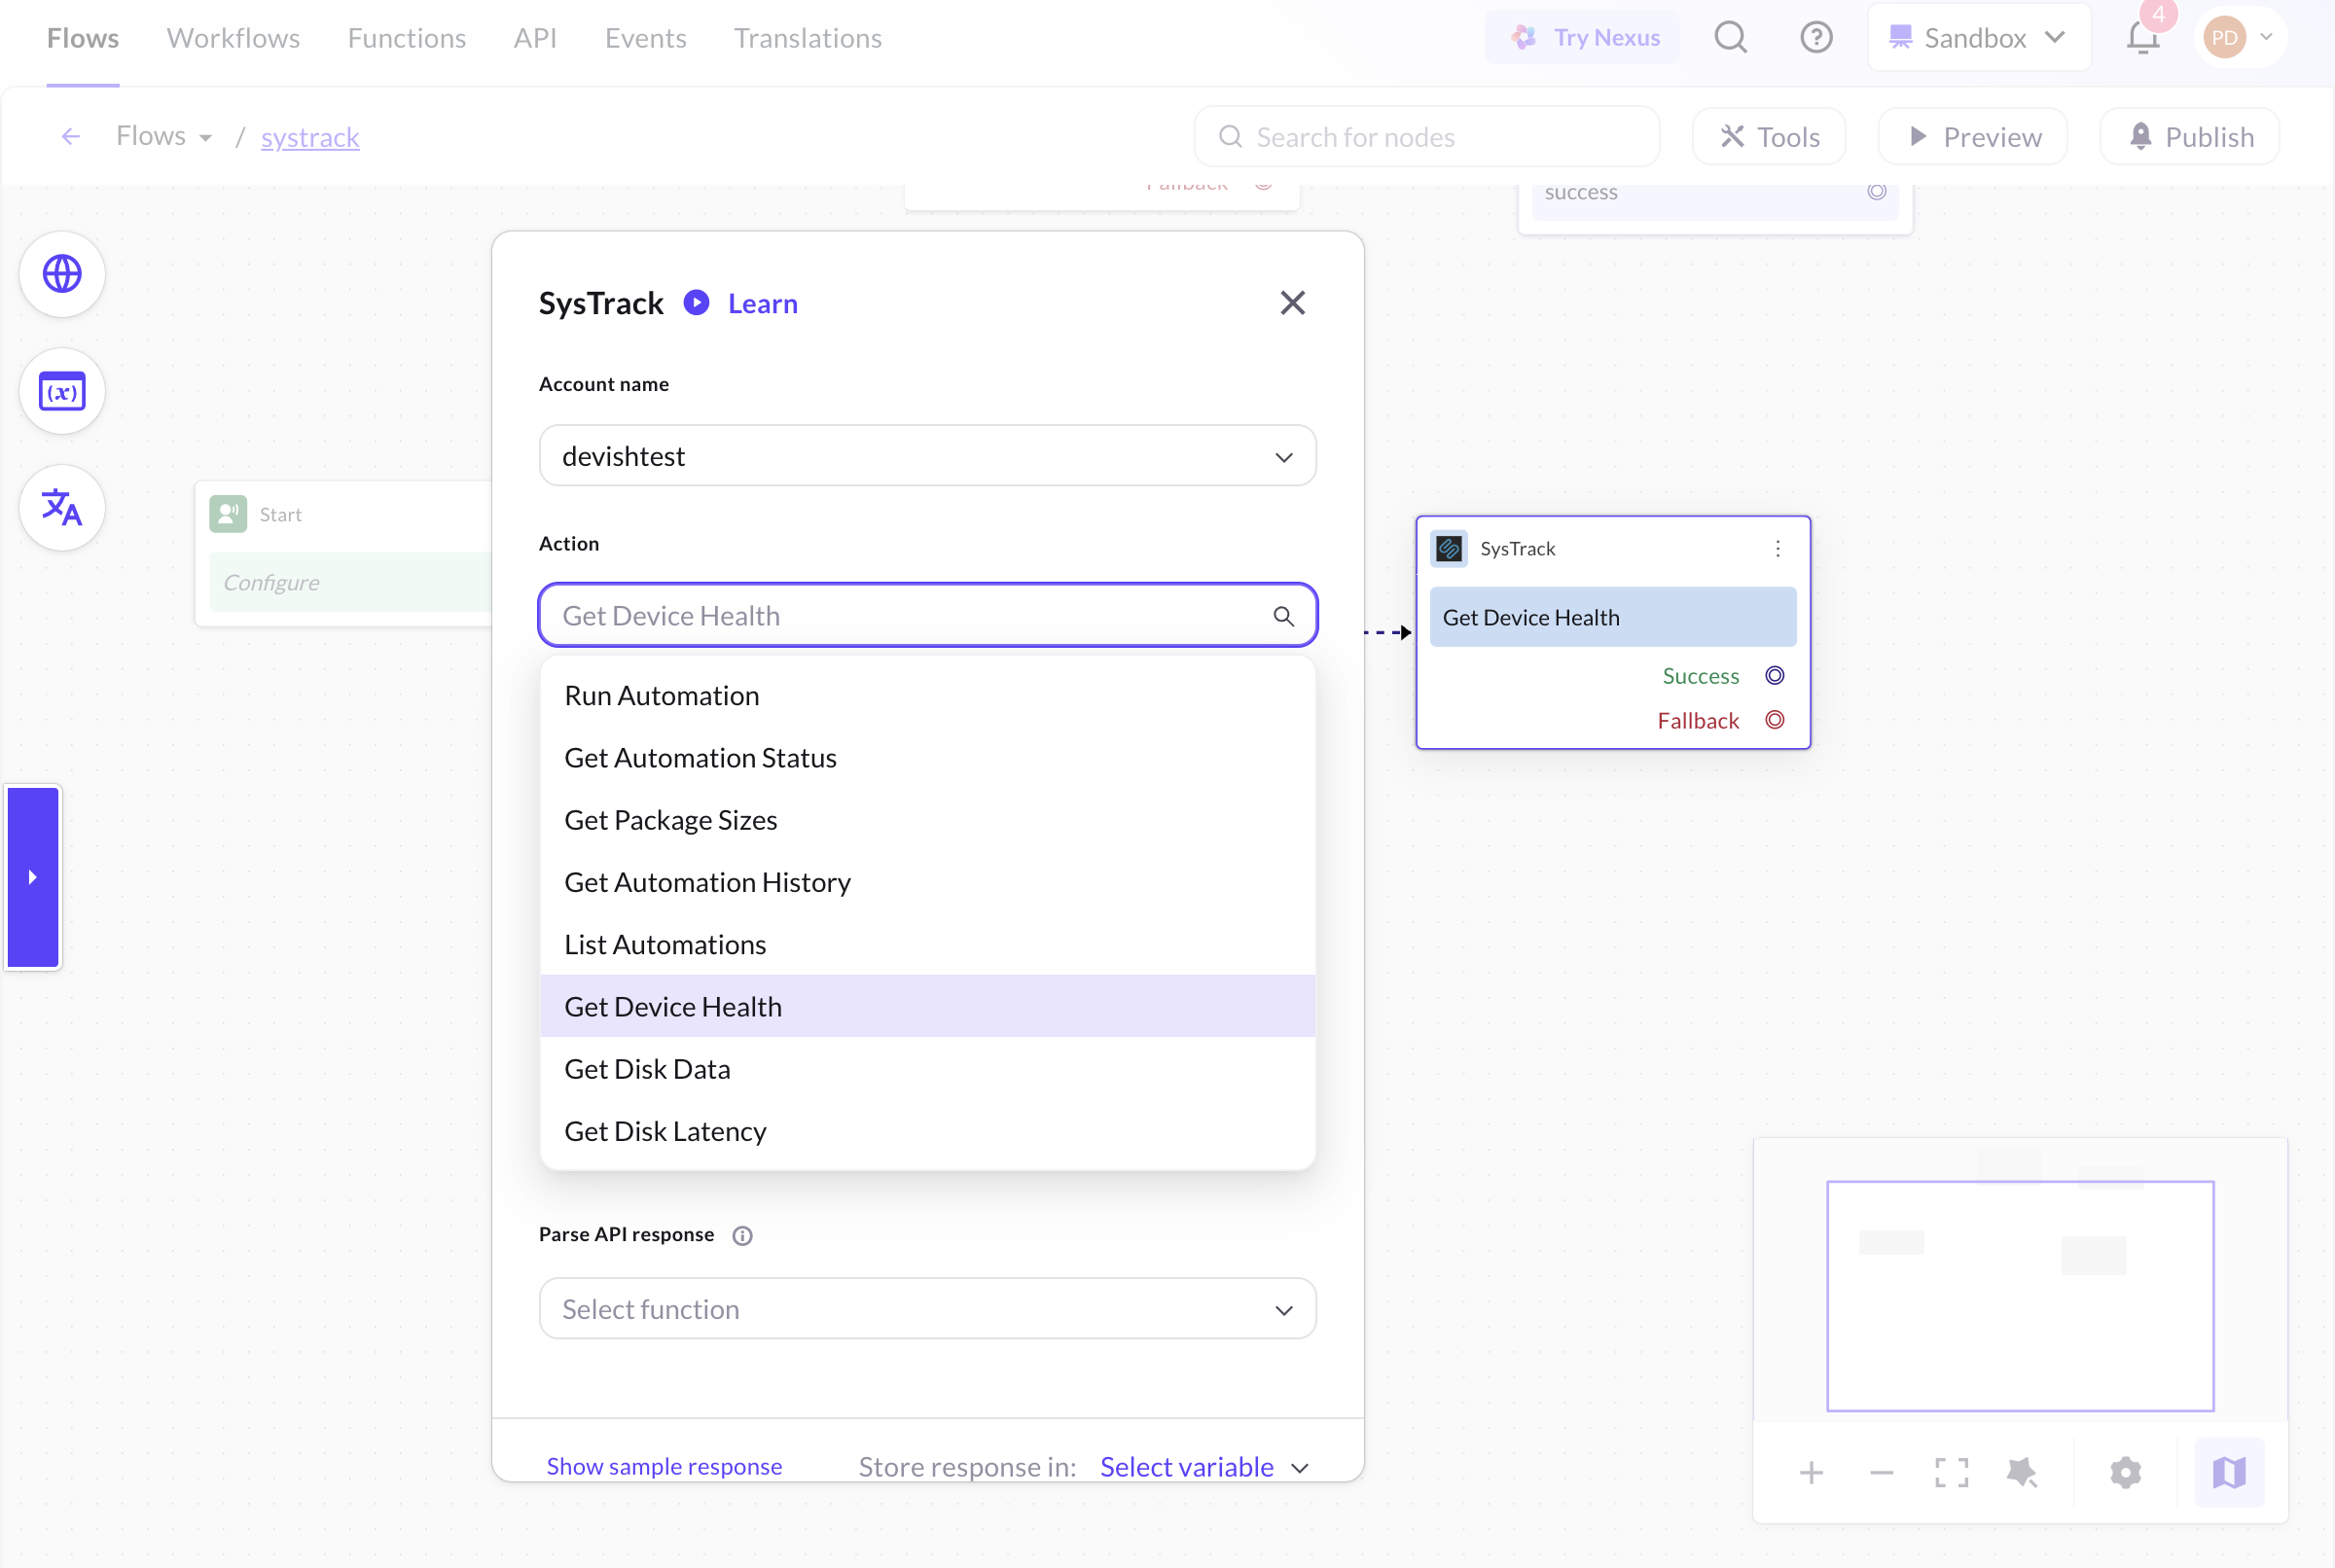
Task: Switch to the API tab
Action: click(x=535, y=38)
